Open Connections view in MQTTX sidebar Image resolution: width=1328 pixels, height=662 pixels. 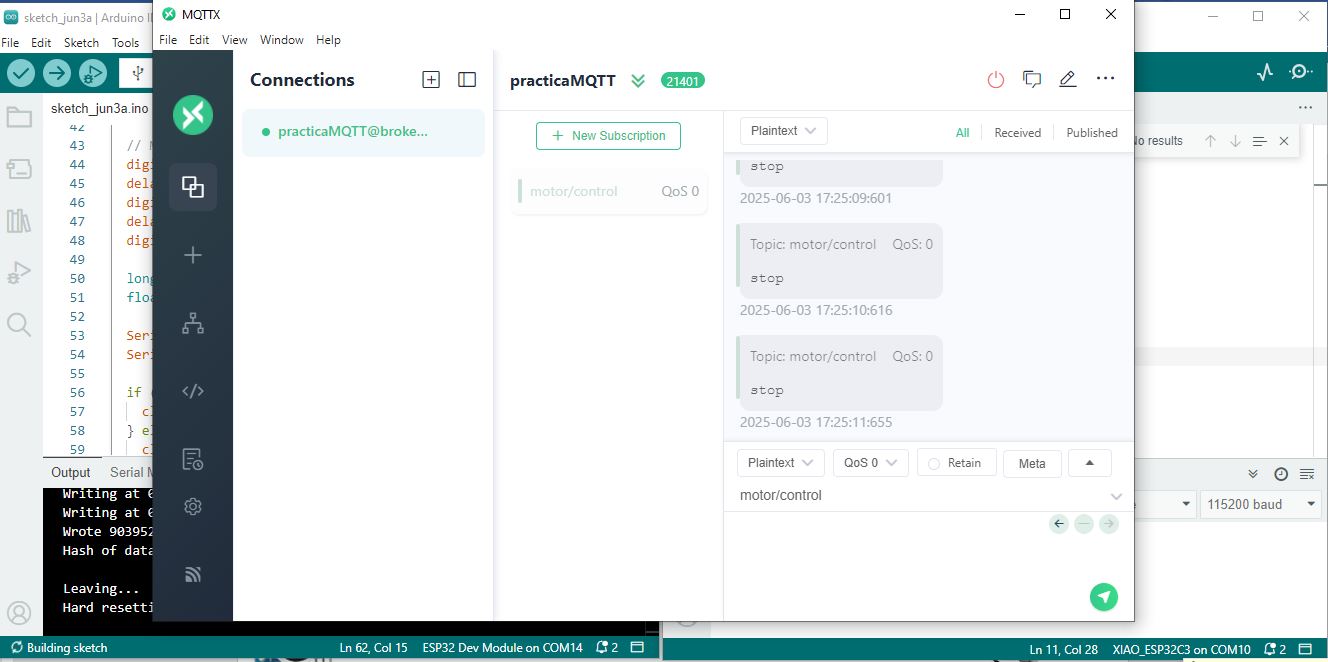pos(193,186)
